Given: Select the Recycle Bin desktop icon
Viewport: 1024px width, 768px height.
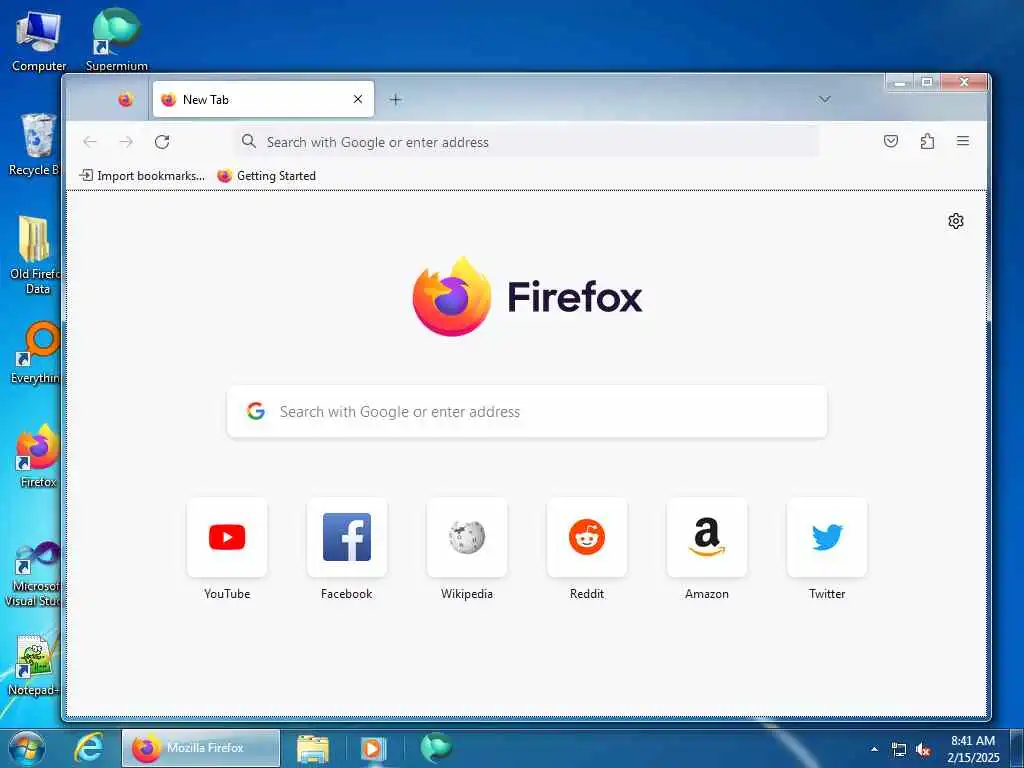Looking at the screenshot, I should coord(34,144).
